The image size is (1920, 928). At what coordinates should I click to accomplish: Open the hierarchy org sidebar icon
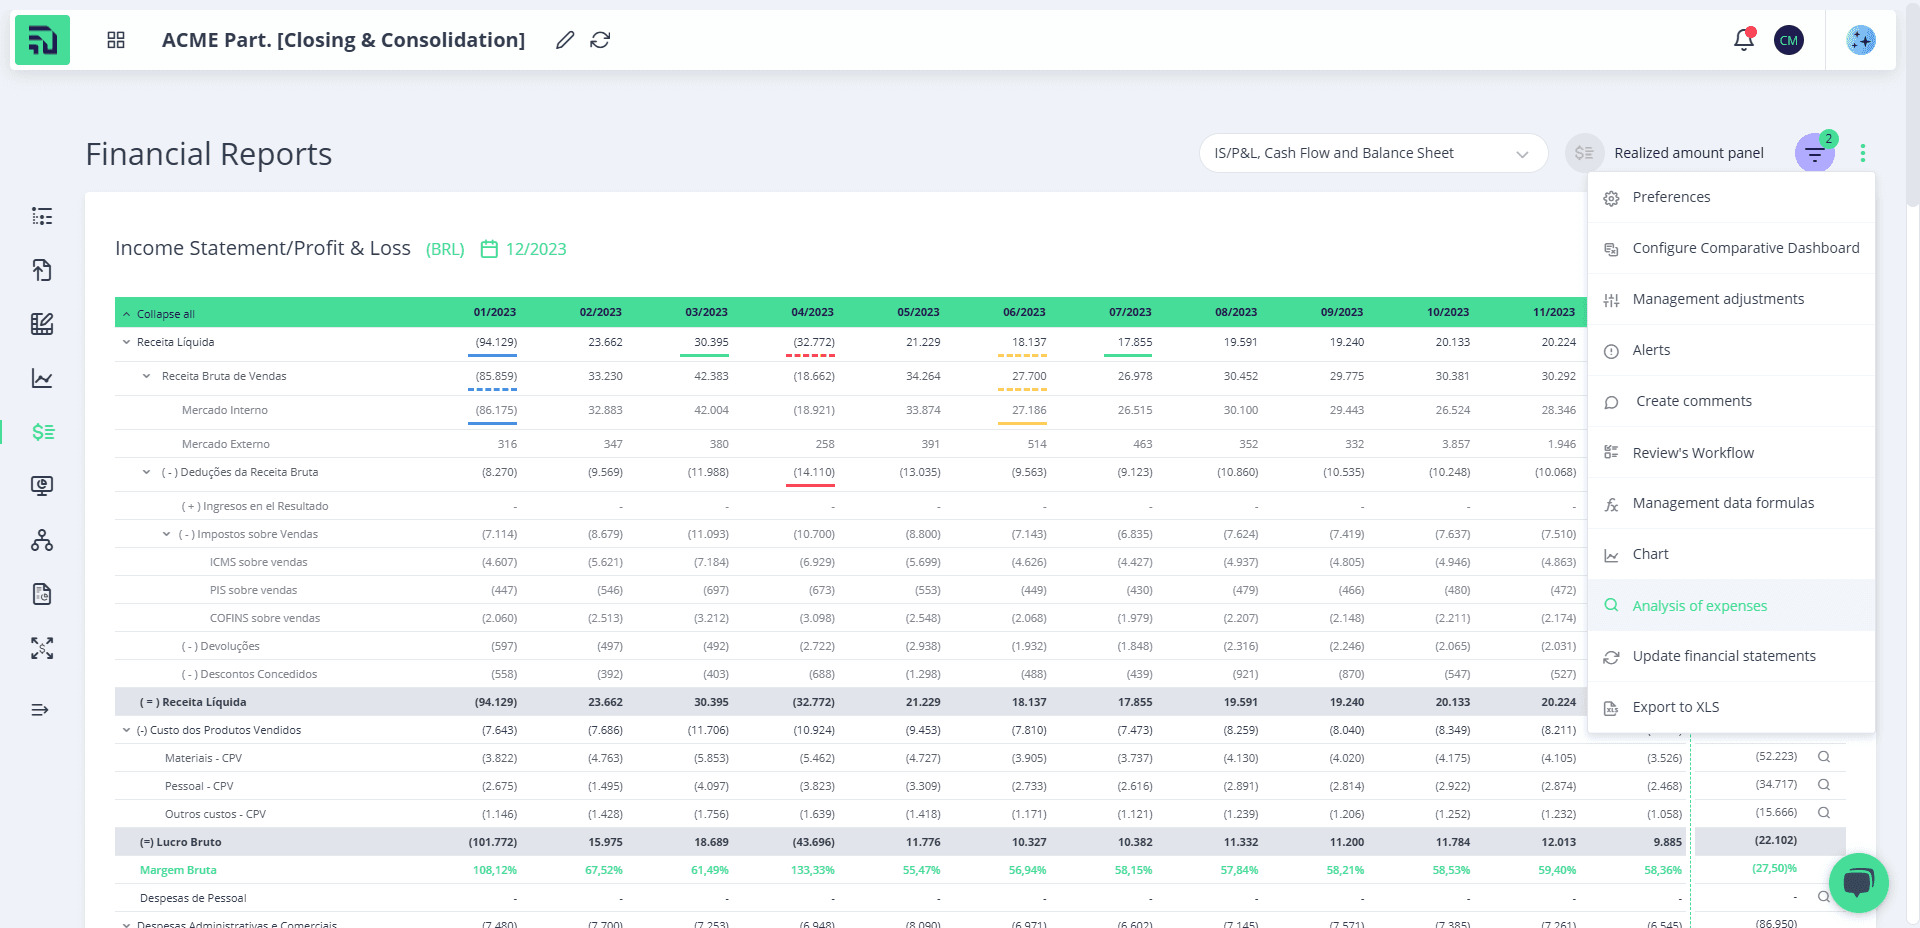point(42,540)
